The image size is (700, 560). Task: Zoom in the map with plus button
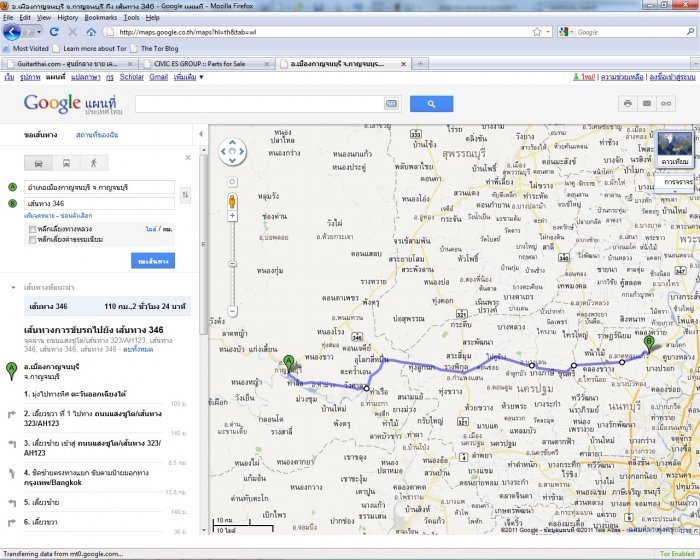tap(232, 216)
